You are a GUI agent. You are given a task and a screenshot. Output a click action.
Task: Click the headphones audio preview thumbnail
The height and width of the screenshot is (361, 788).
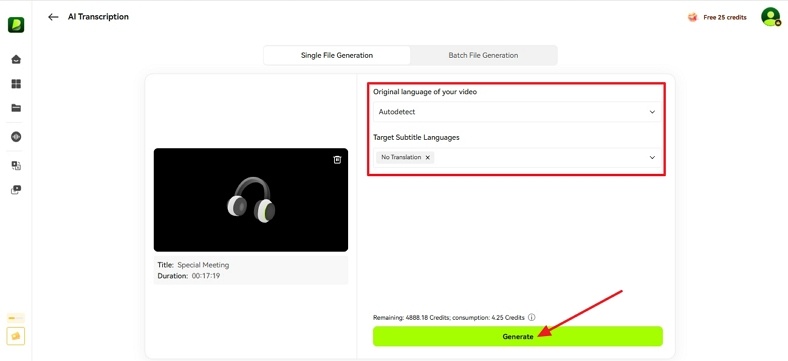click(x=251, y=200)
